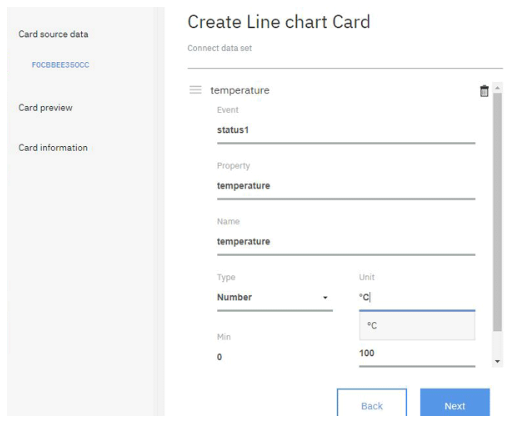Click the Event field containing status1

coord(346,130)
